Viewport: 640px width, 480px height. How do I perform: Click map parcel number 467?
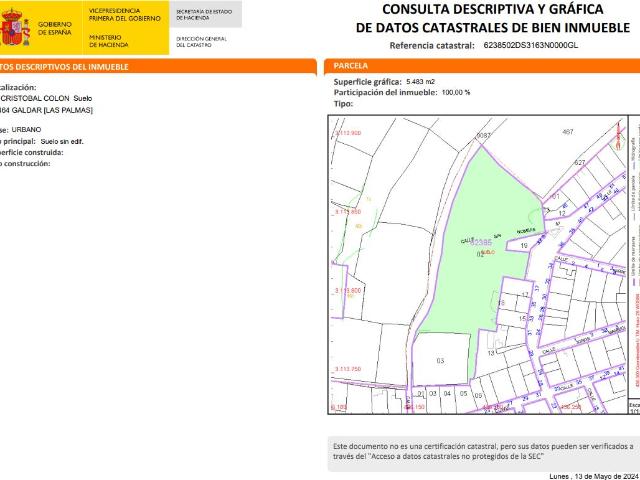point(567,132)
